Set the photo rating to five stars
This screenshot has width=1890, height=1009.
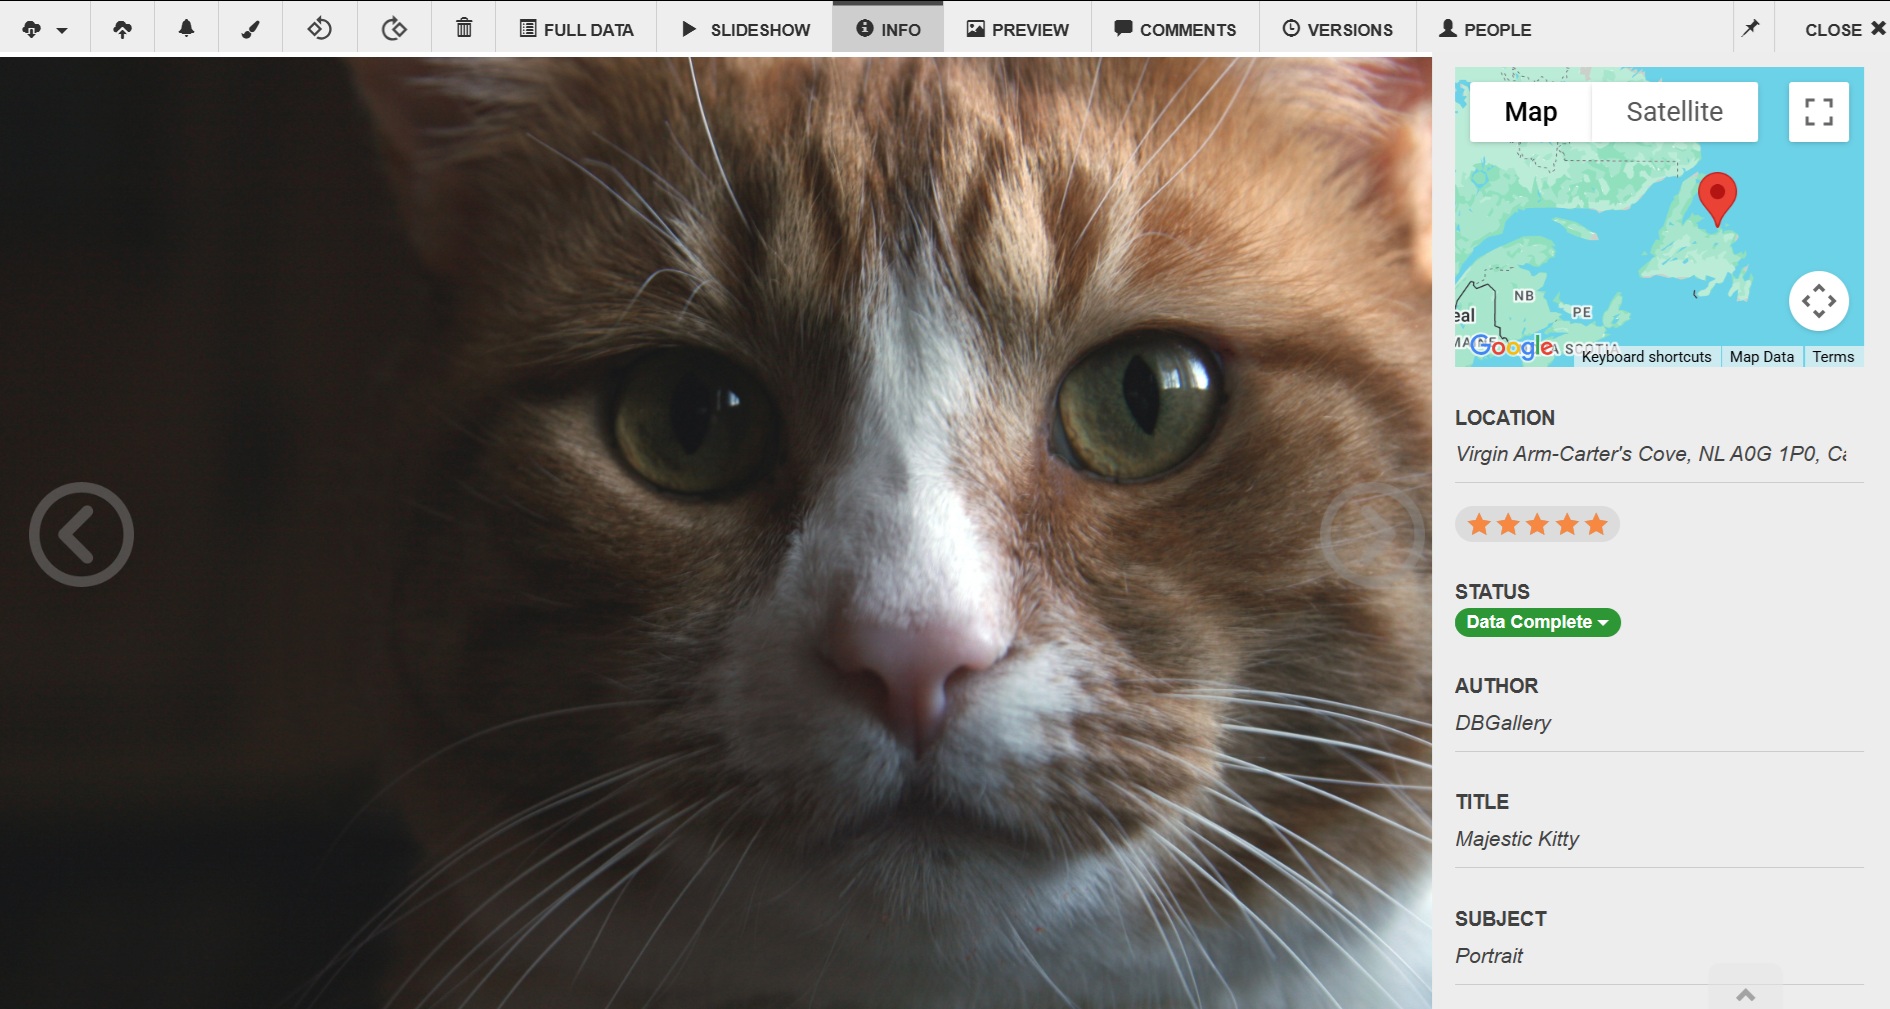[x=1597, y=523]
